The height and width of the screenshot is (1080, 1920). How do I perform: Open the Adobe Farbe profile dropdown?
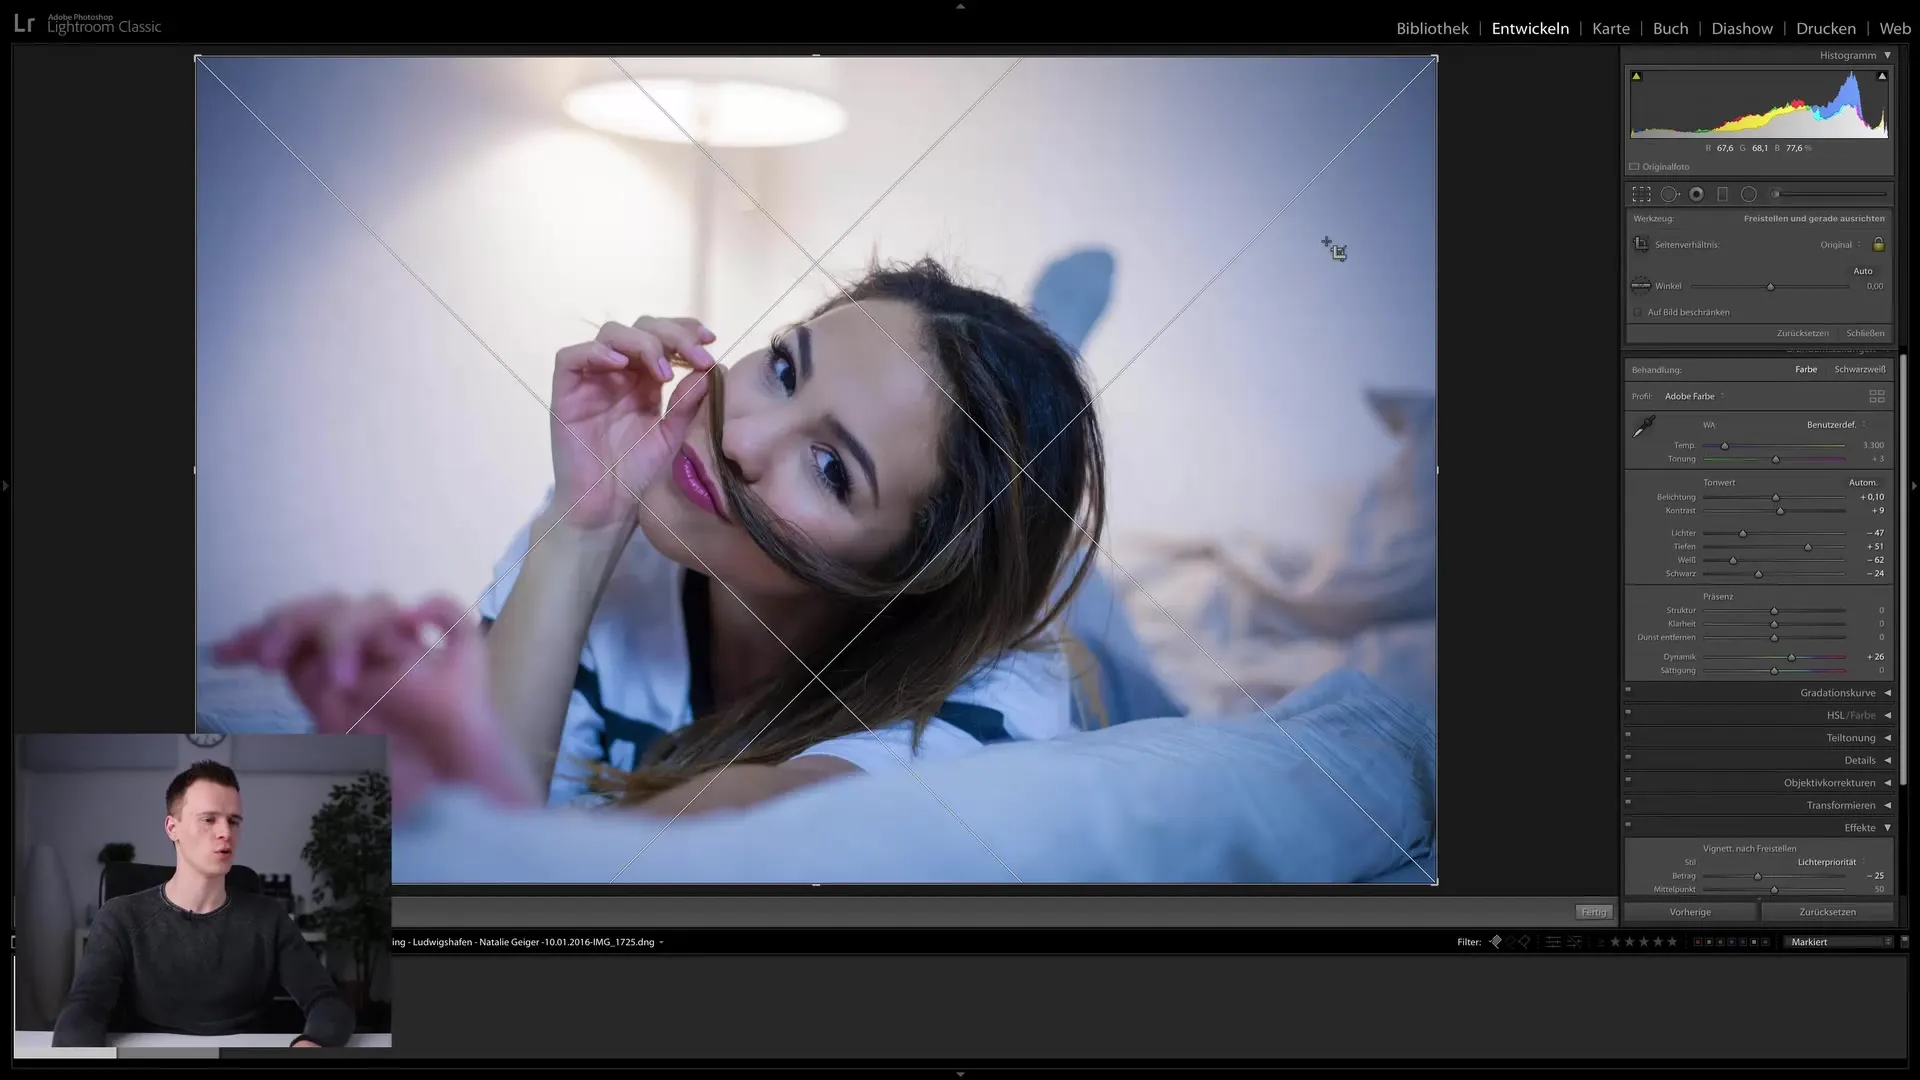(1694, 397)
